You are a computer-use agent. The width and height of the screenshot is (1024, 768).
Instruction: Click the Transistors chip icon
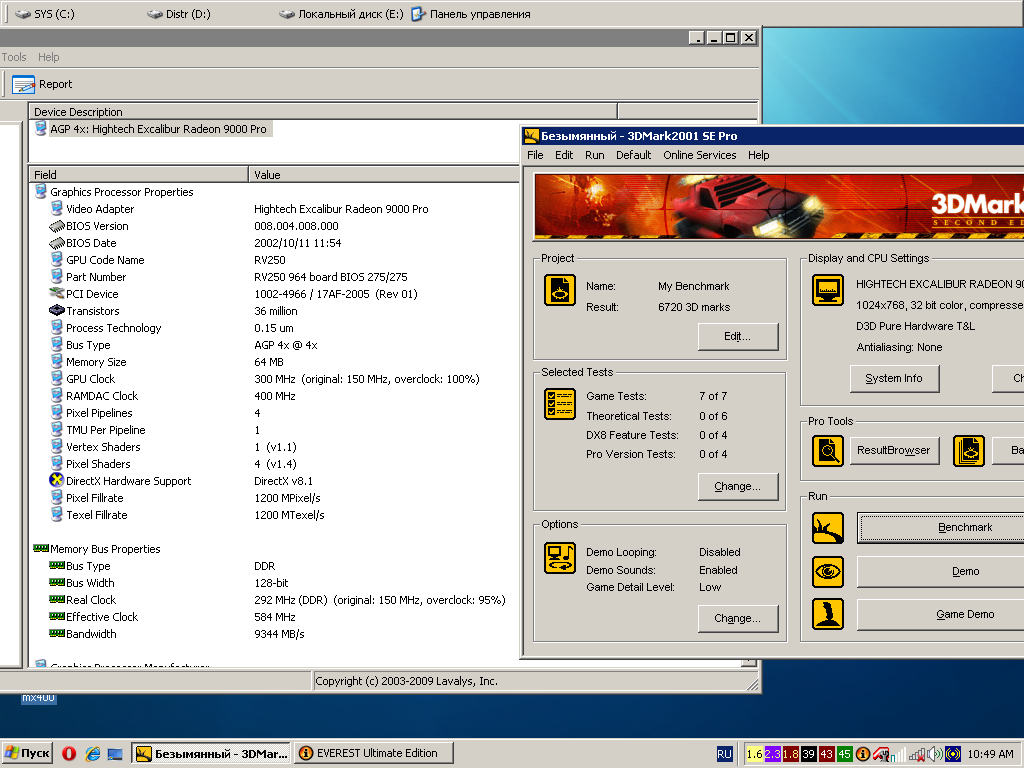pos(56,310)
